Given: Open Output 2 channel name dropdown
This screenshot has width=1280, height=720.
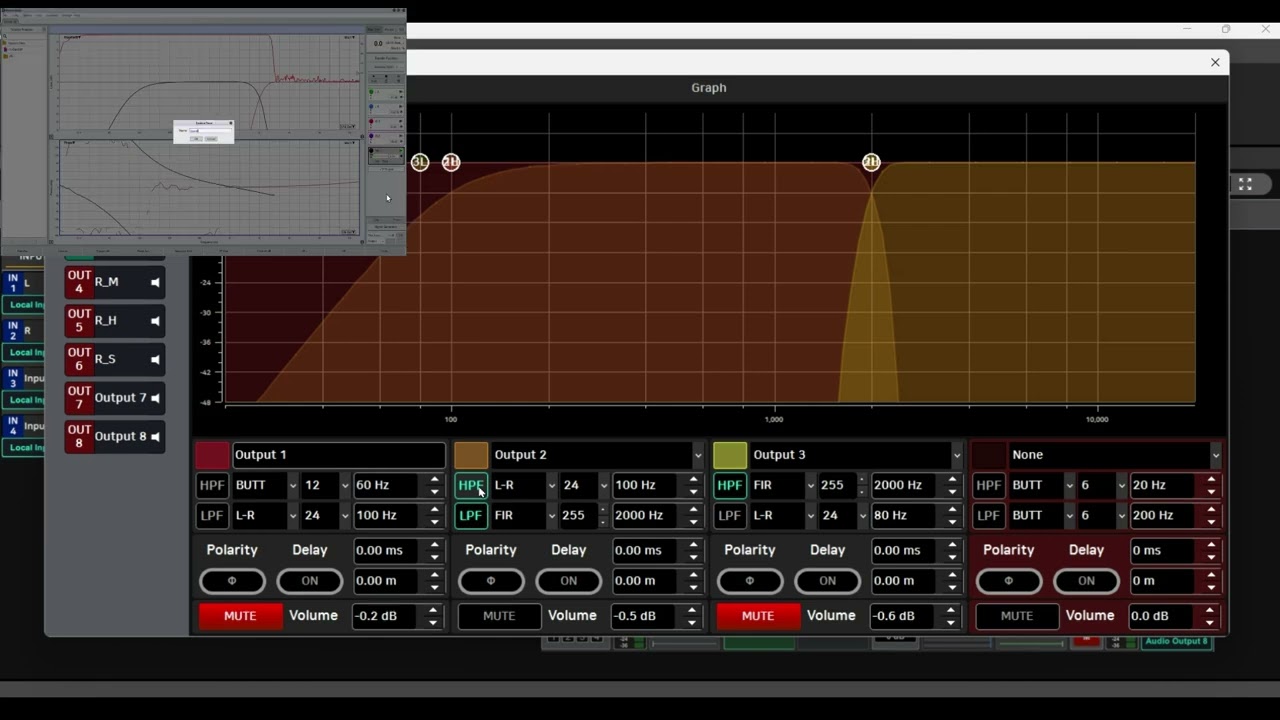Looking at the screenshot, I should click(697, 455).
